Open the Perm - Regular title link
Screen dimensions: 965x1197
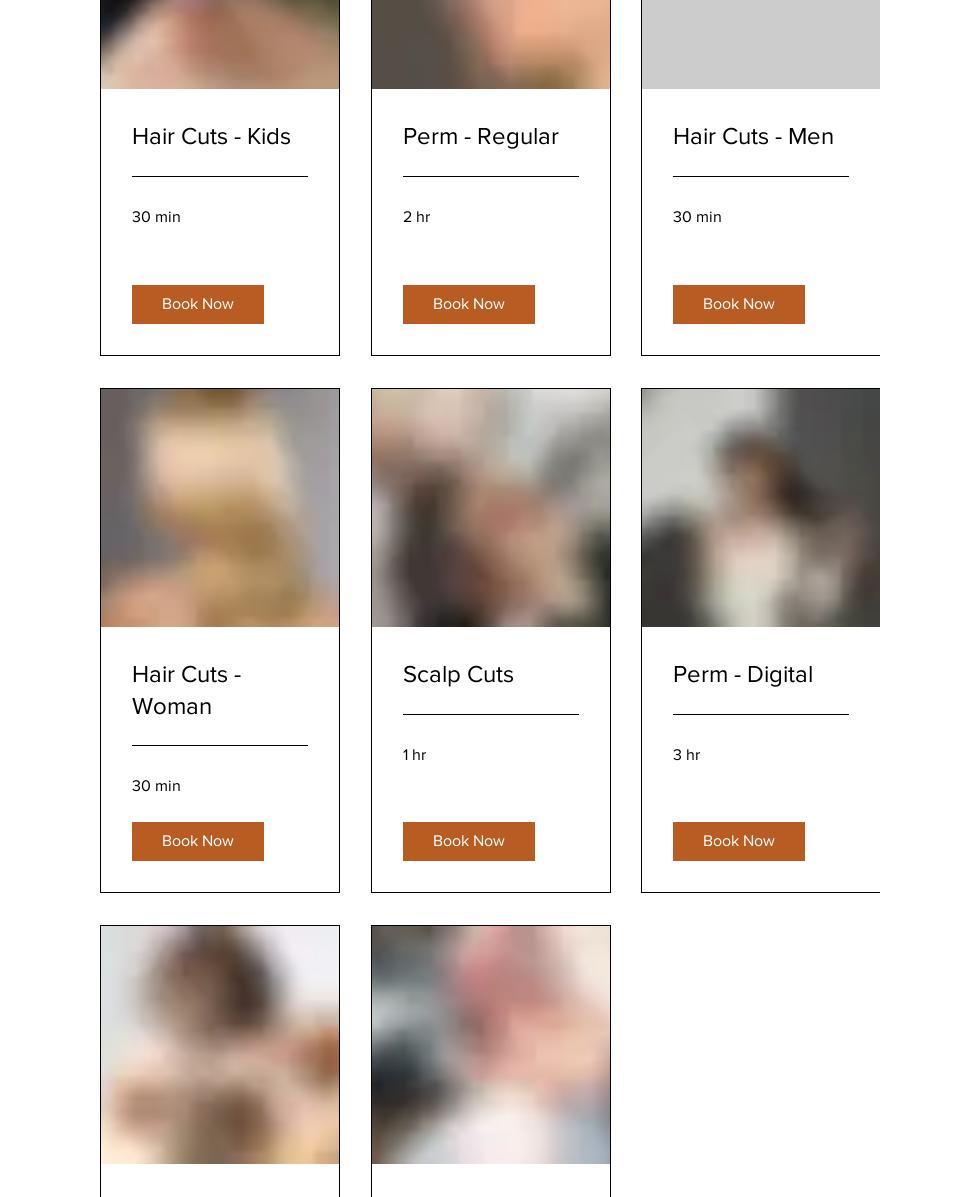click(481, 137)
